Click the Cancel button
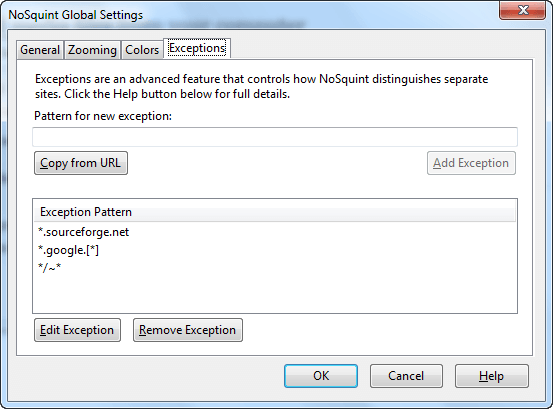Viewport: 553px width, 409px height. pyautogui.click(x=406, y=376)
